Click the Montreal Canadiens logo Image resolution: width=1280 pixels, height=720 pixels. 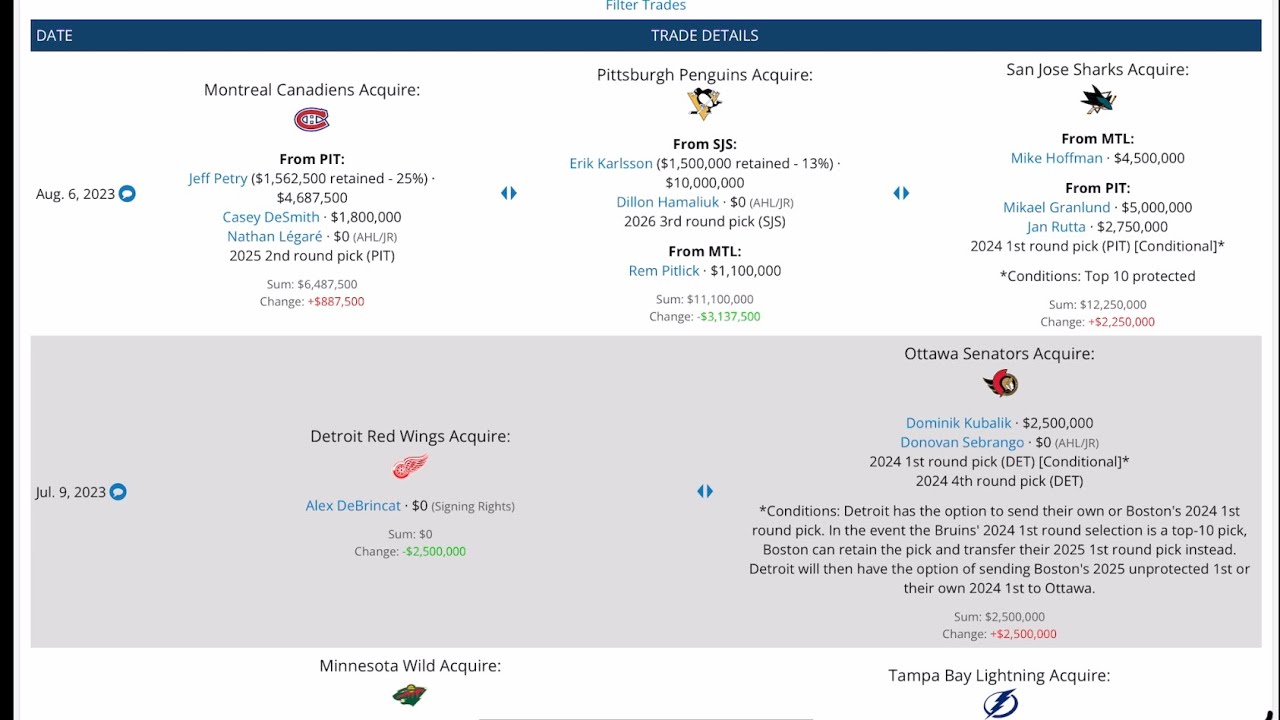311,120
